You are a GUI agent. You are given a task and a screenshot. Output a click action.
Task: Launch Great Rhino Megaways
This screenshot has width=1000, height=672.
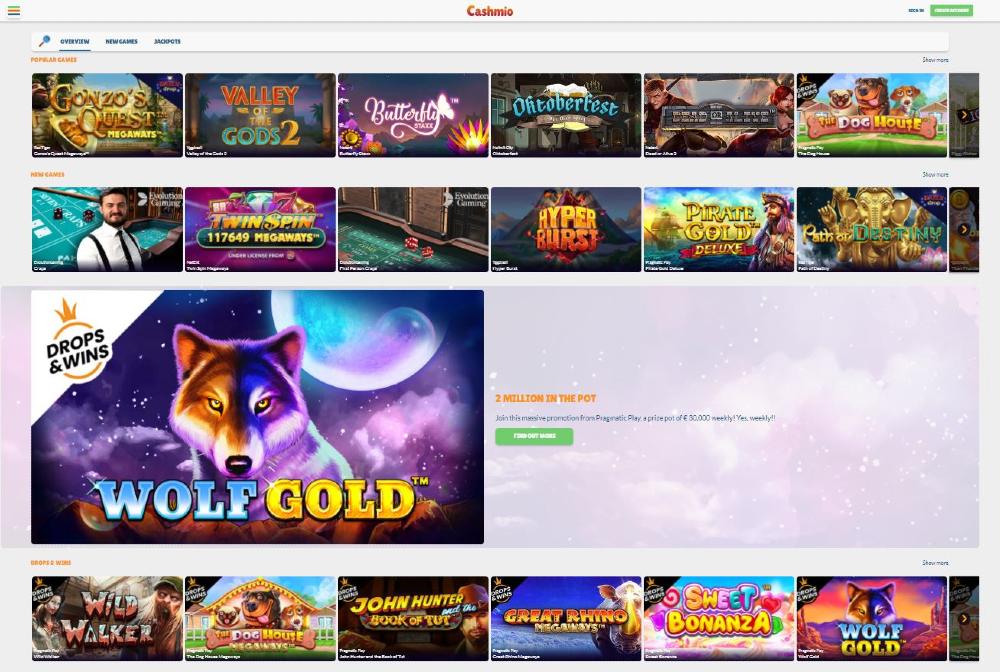click(566, 618)
